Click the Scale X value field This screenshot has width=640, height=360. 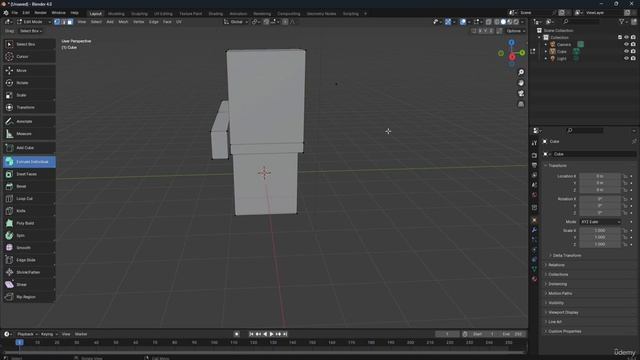(600, 230)
